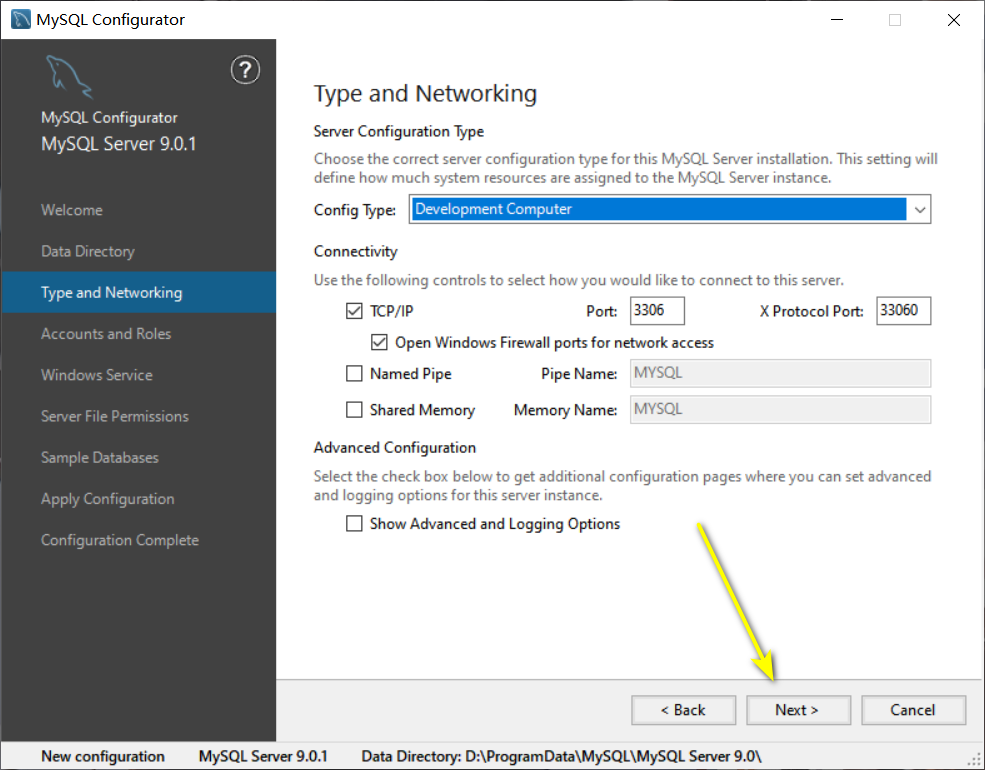Click the disabled Memory Name field
The height and width of the screenshot is (770, 985).
coord(780,409)
